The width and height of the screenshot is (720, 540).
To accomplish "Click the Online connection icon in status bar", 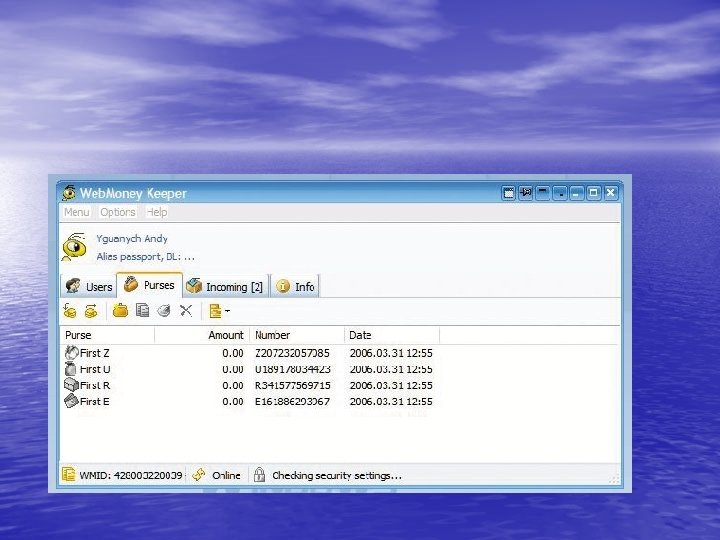I will [199, 475].
